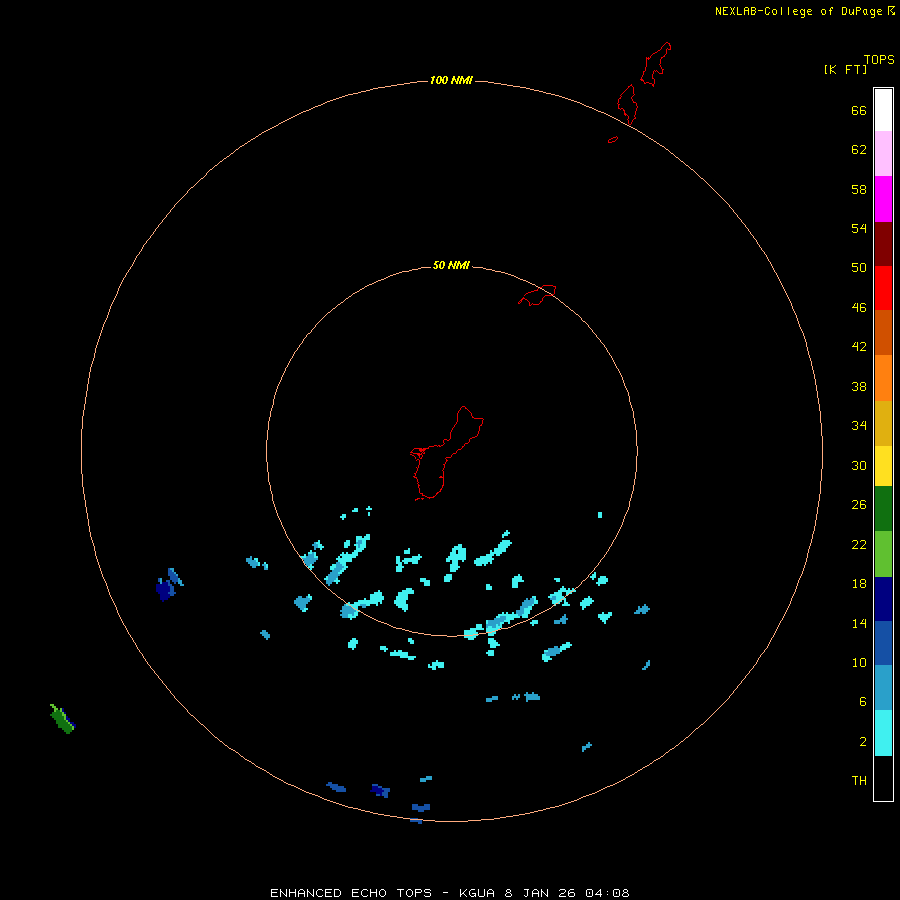Click the legend value 18
The width and height of the screenshot is (900, 900).
[859, 584]
